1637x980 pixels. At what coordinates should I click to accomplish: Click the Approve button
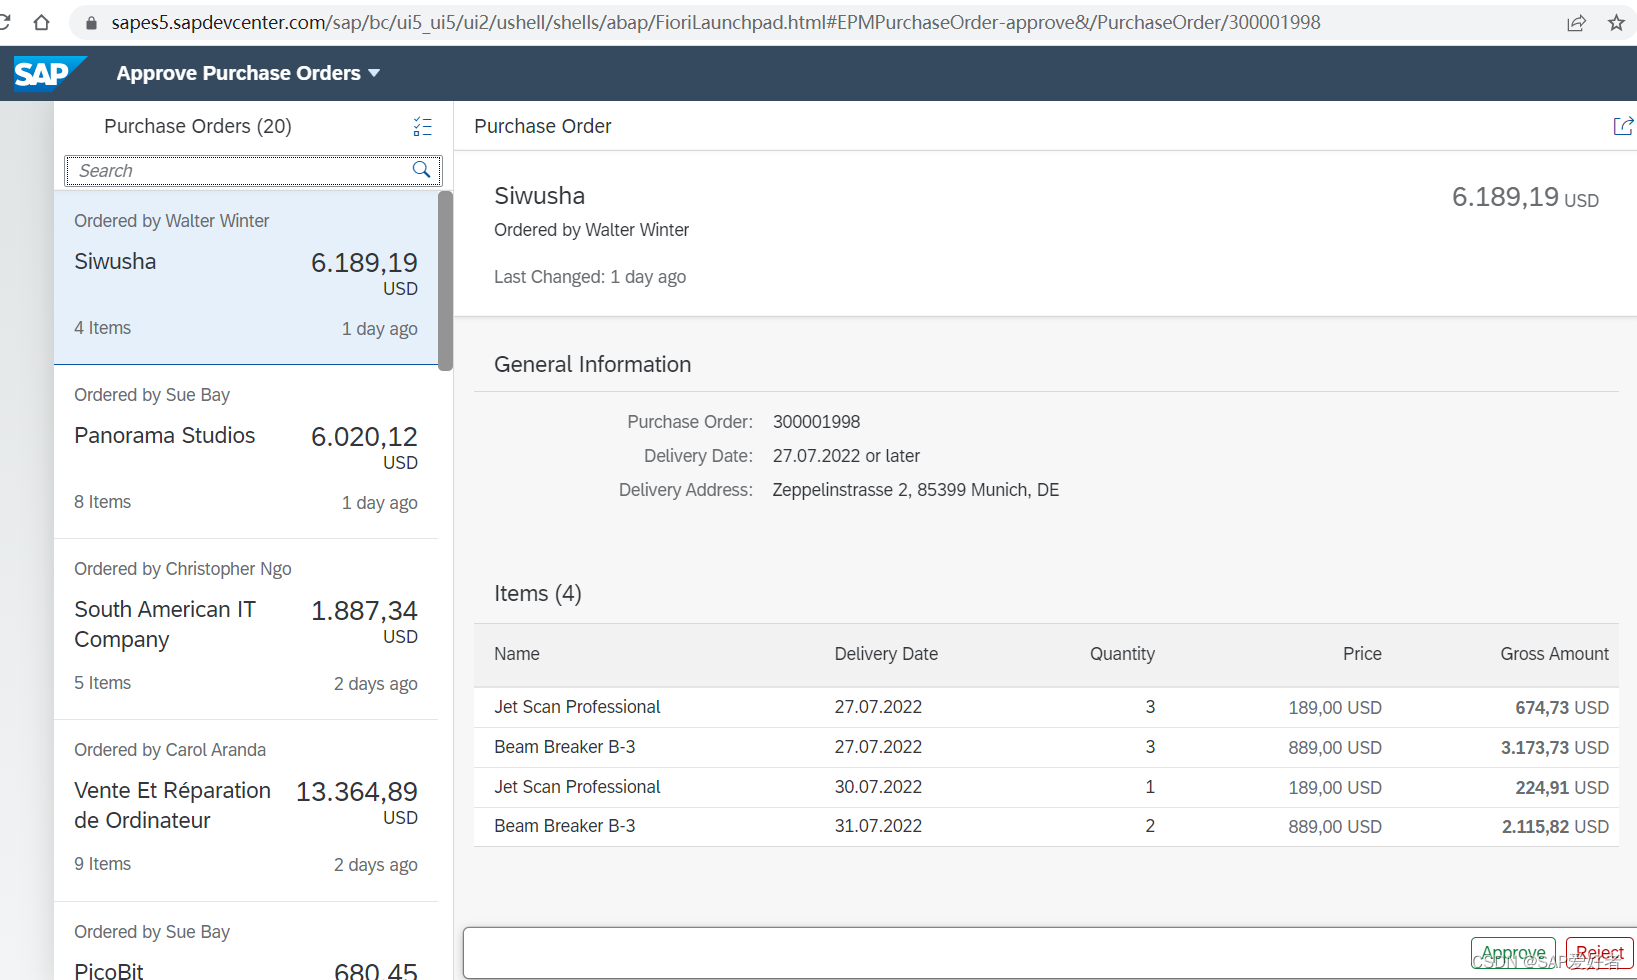(1513, 953)
